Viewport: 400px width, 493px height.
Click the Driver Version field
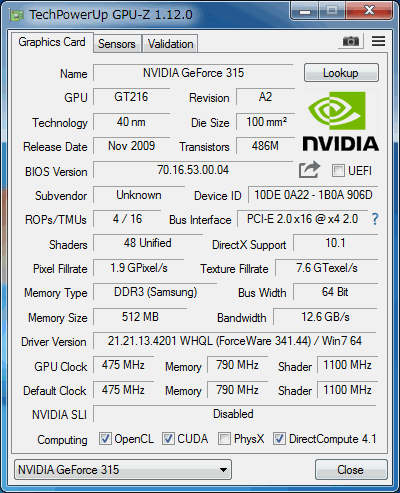tap(235, 341)
